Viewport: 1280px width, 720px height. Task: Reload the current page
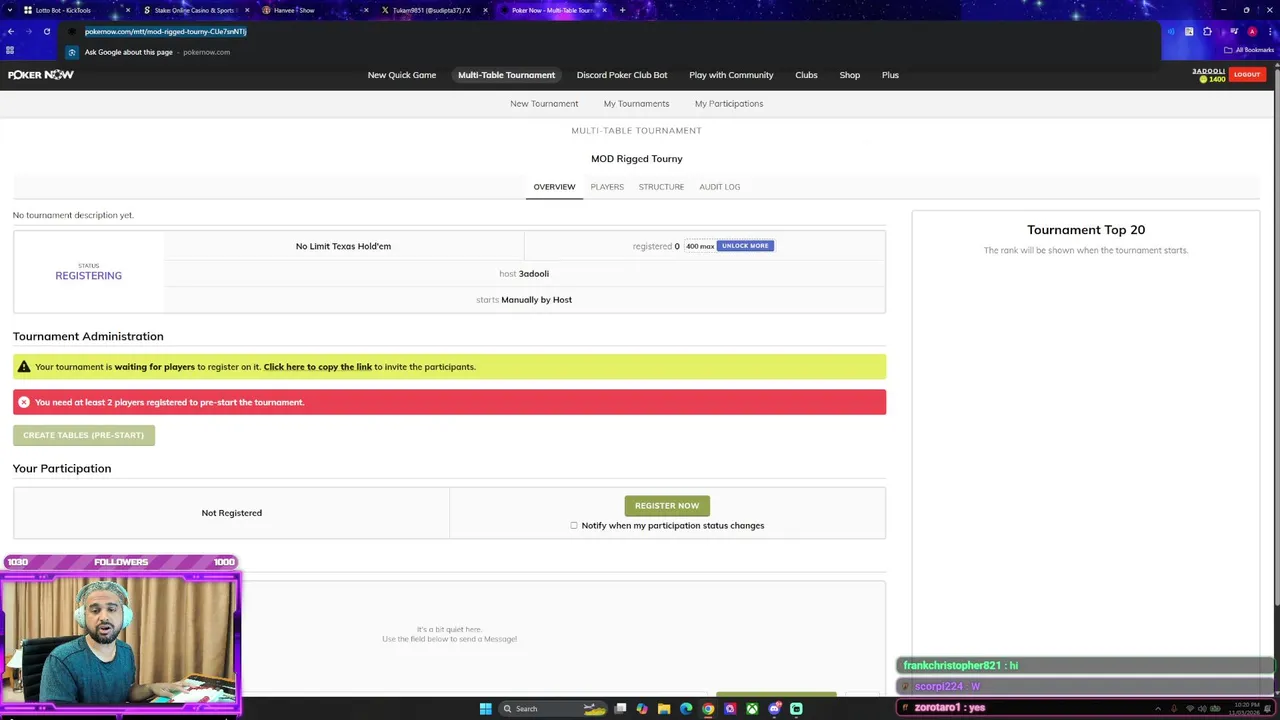46,31
